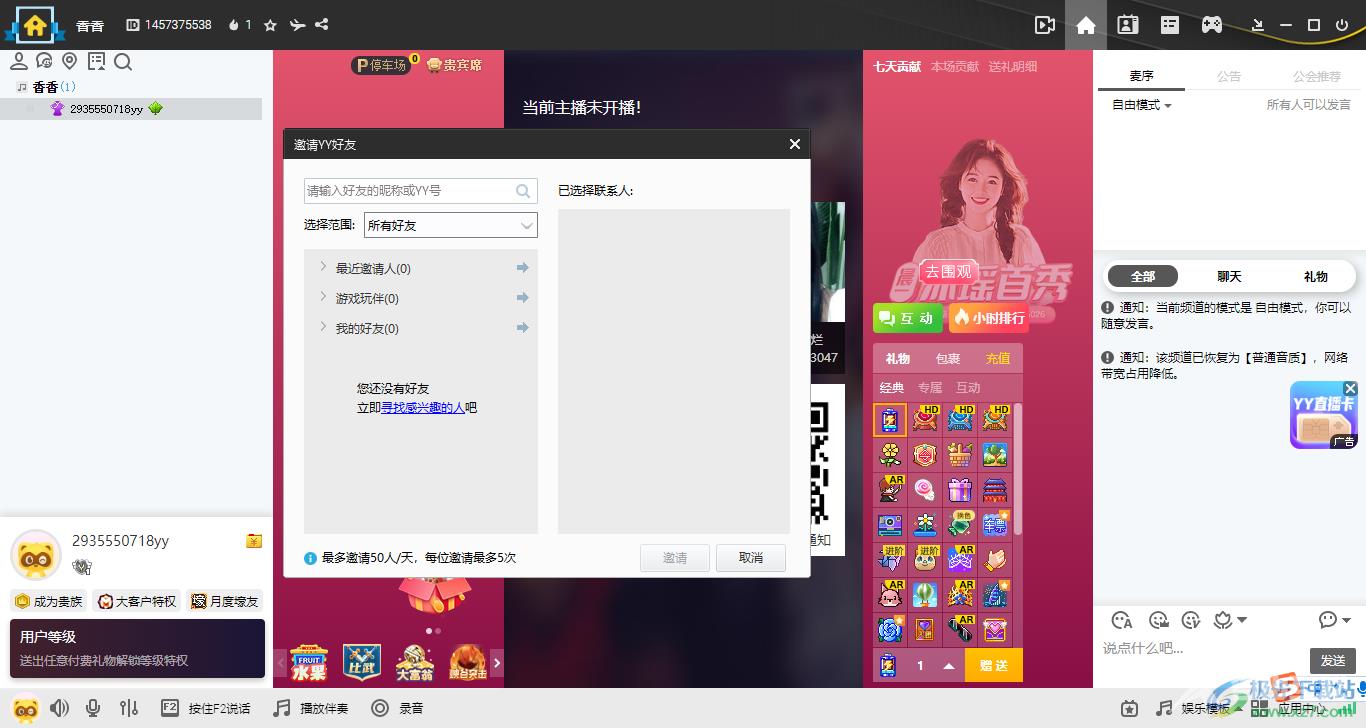The image size is (1366, 728).
Task: Open the game controller icon
Action: pyautogui.click(x=1211, y=25)
